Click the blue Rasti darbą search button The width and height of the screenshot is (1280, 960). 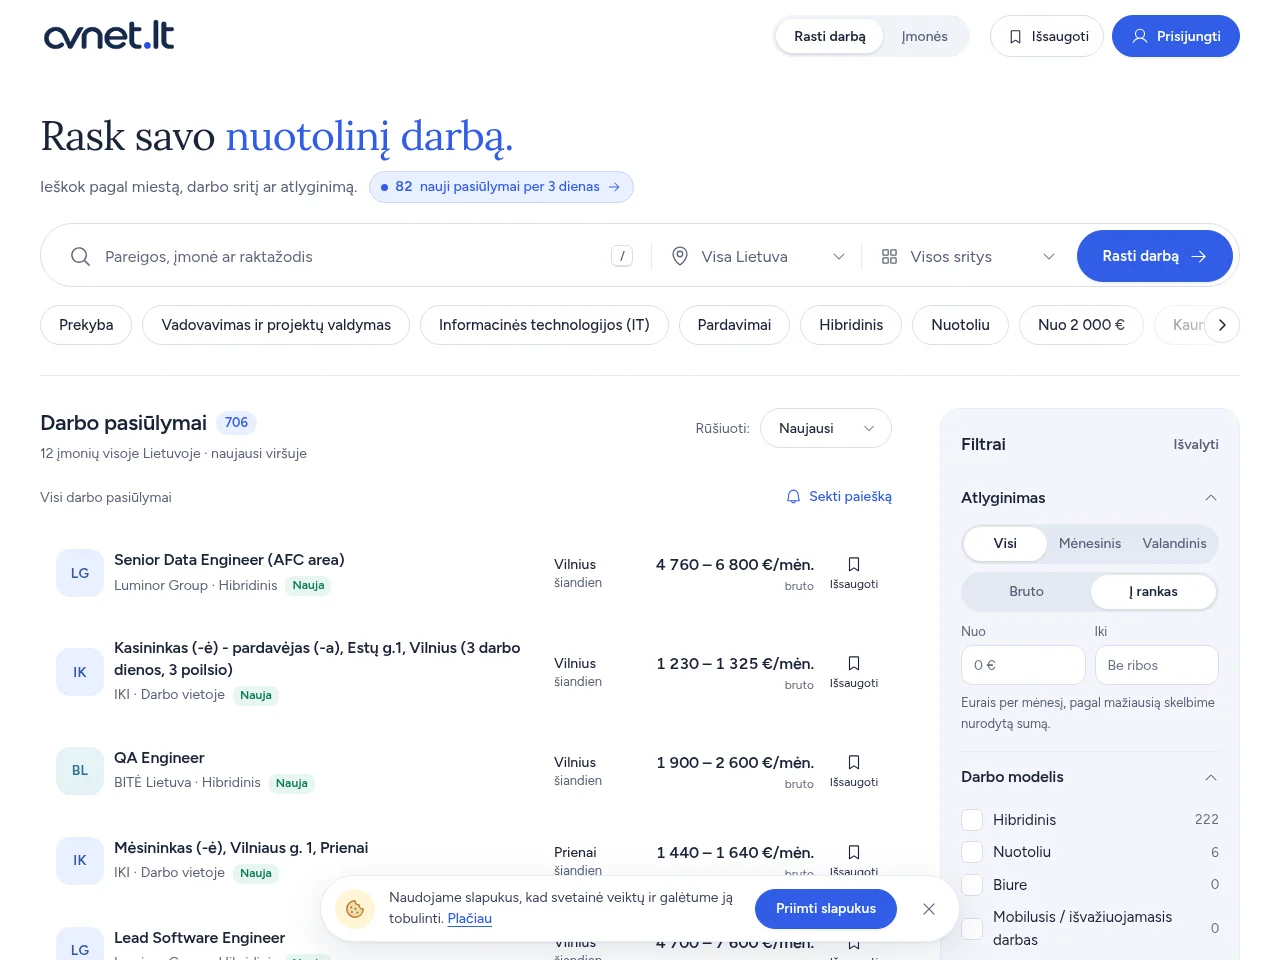pyautogui.click(x=1154, y=256)
